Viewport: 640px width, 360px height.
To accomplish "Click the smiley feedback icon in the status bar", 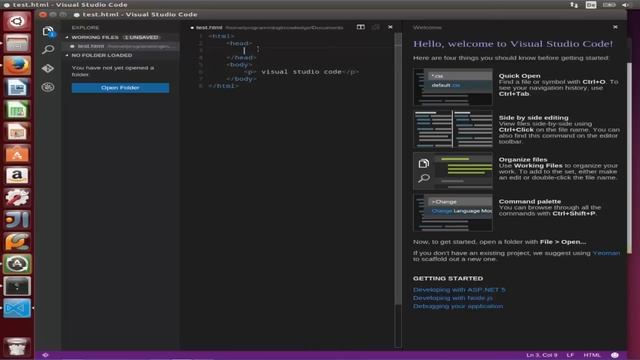I will click(x=615, y=355).
